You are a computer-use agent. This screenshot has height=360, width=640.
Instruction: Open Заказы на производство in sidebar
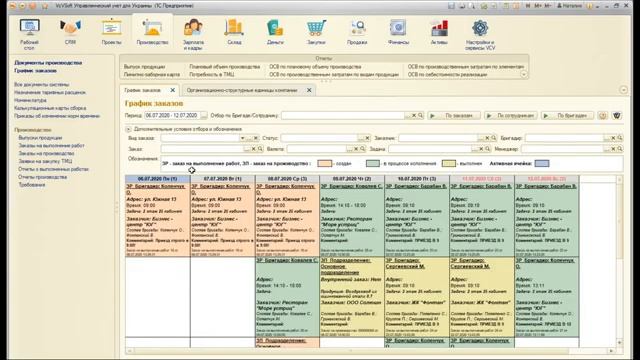point(46,153)
